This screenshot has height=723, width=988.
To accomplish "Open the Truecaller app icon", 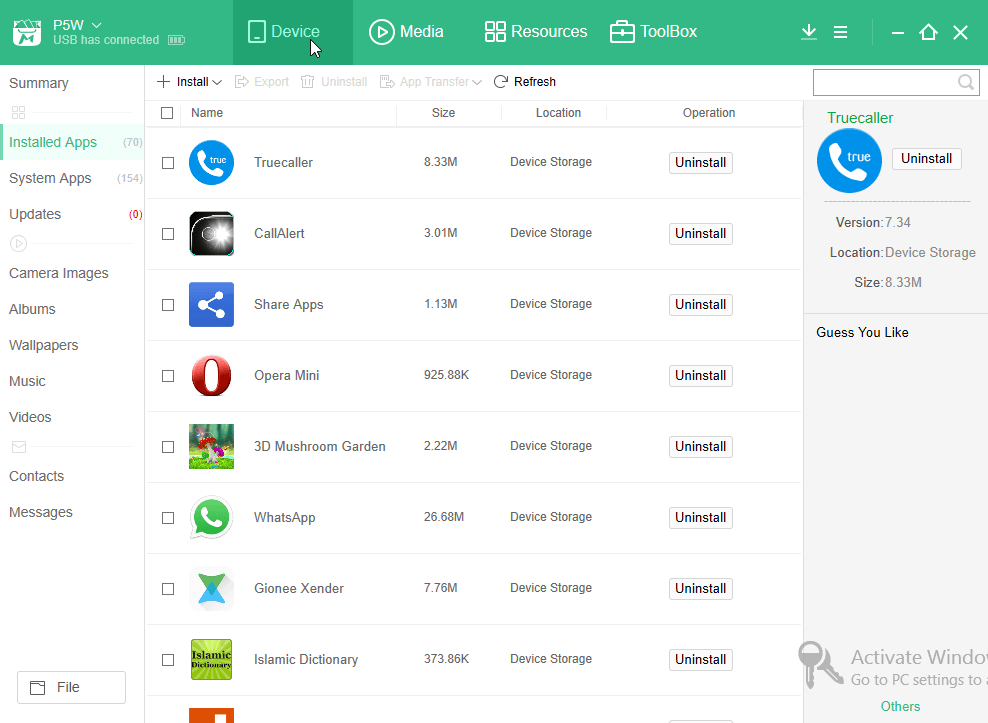I will pyautogui.click(x=211, y=162).
